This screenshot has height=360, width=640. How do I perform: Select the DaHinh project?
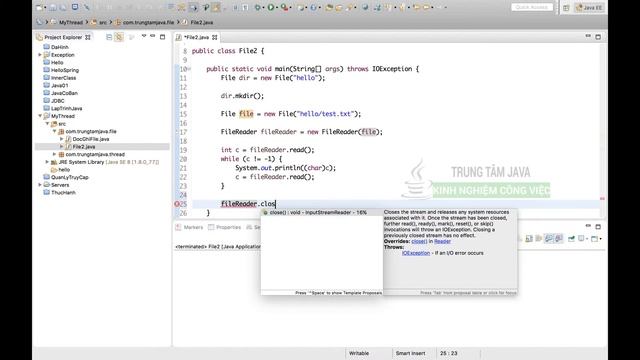[x=60, y=47]
